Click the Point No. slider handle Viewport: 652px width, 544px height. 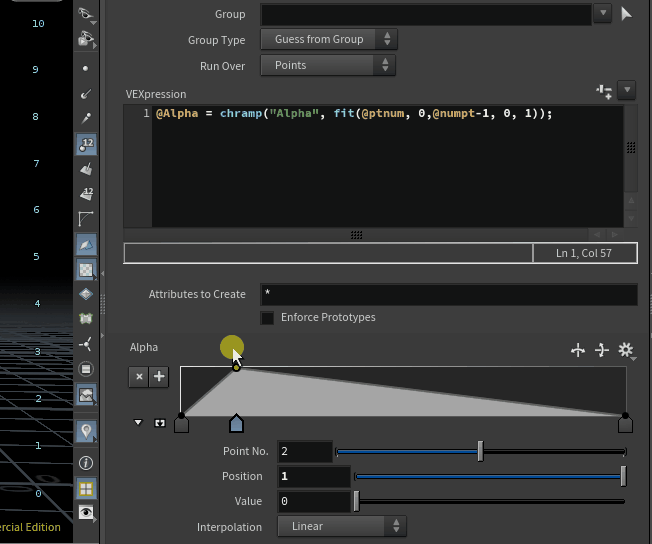click(480, 452)
